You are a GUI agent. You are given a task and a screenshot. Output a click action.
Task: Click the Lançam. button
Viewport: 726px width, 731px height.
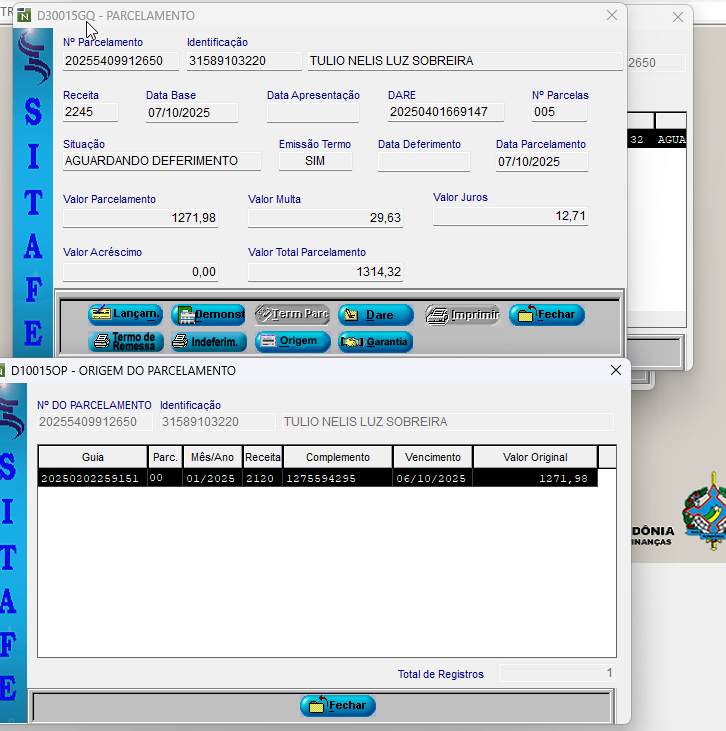tap(125, 314)
